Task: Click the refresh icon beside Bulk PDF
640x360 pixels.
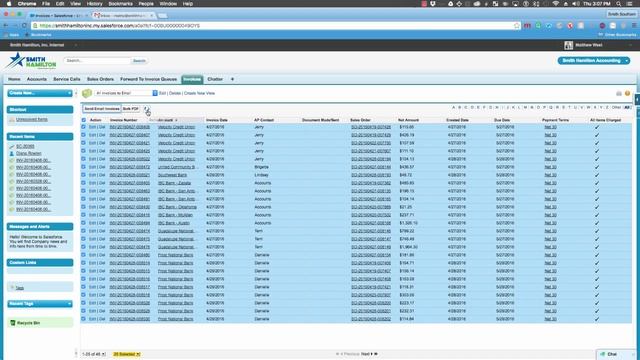Action: coord(147,109)
